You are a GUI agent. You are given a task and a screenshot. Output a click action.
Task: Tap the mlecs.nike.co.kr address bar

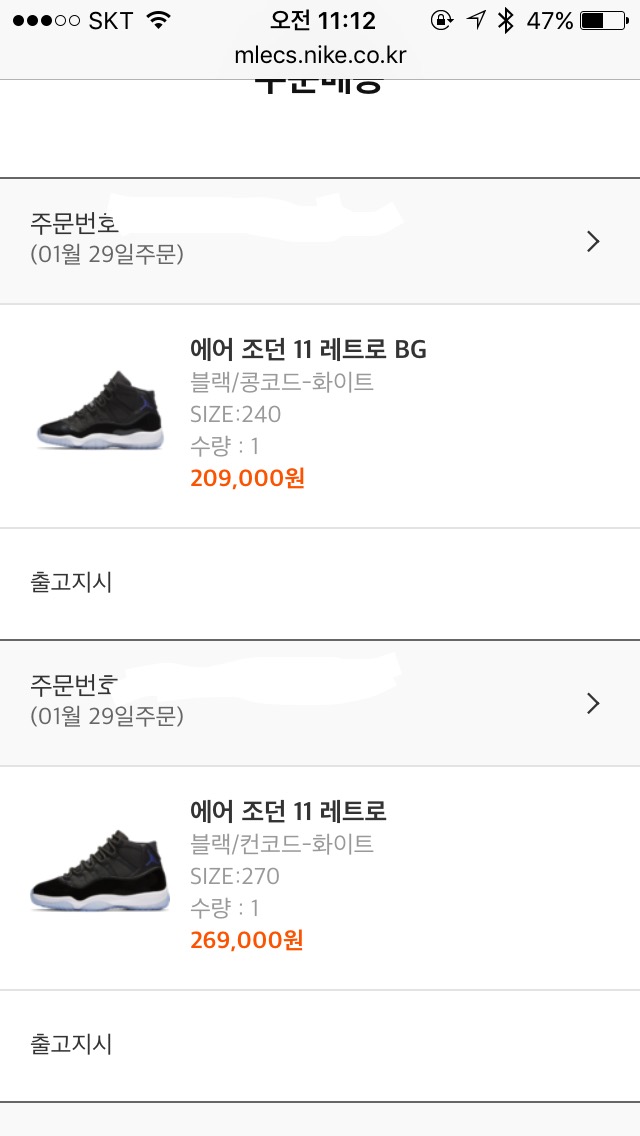320,55
